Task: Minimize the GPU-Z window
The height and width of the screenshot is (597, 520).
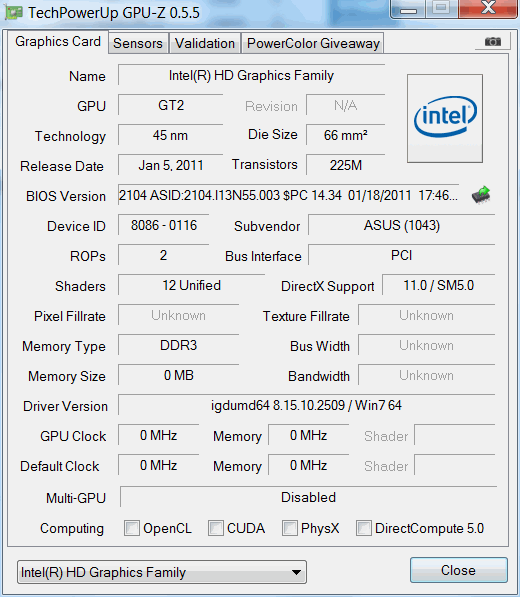Action: [x=408, y=9]
